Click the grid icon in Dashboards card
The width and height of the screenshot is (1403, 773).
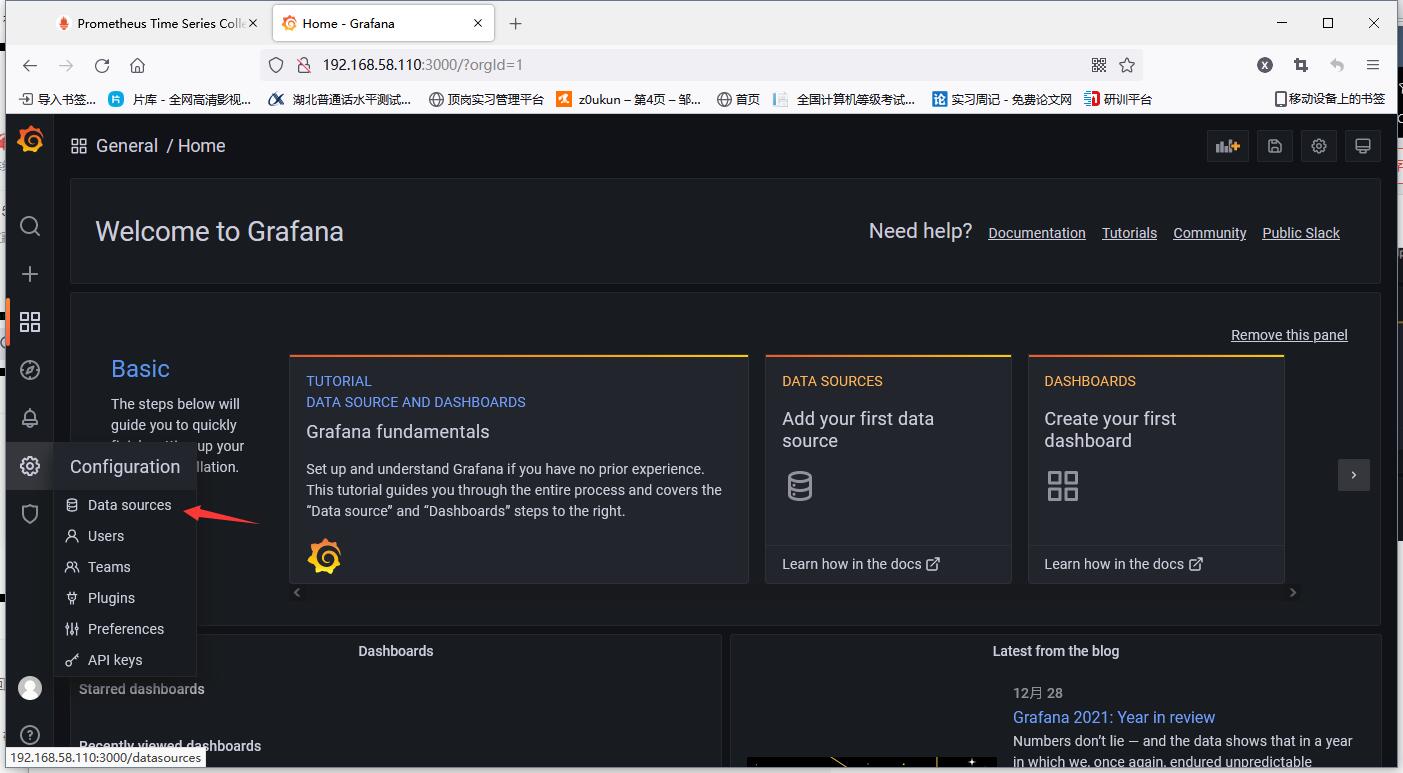[x=1062, y=486]
